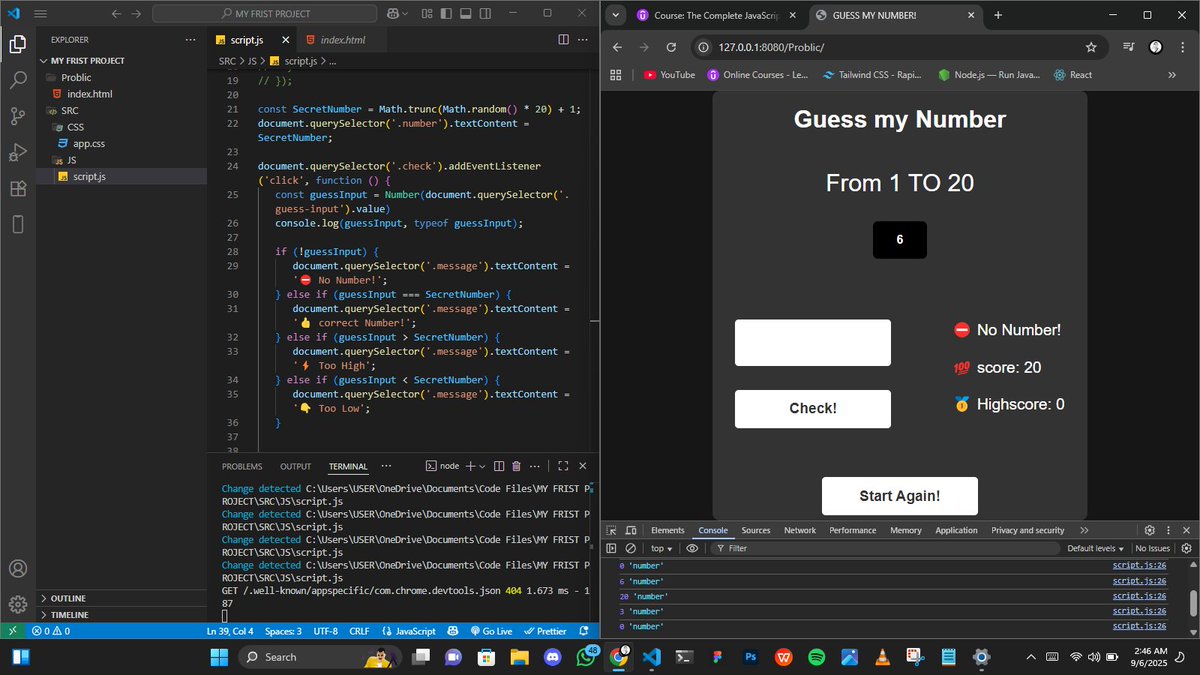Switch to the Elements tab in DevTools
The image size is (1200, 675).
click(667, 530)
